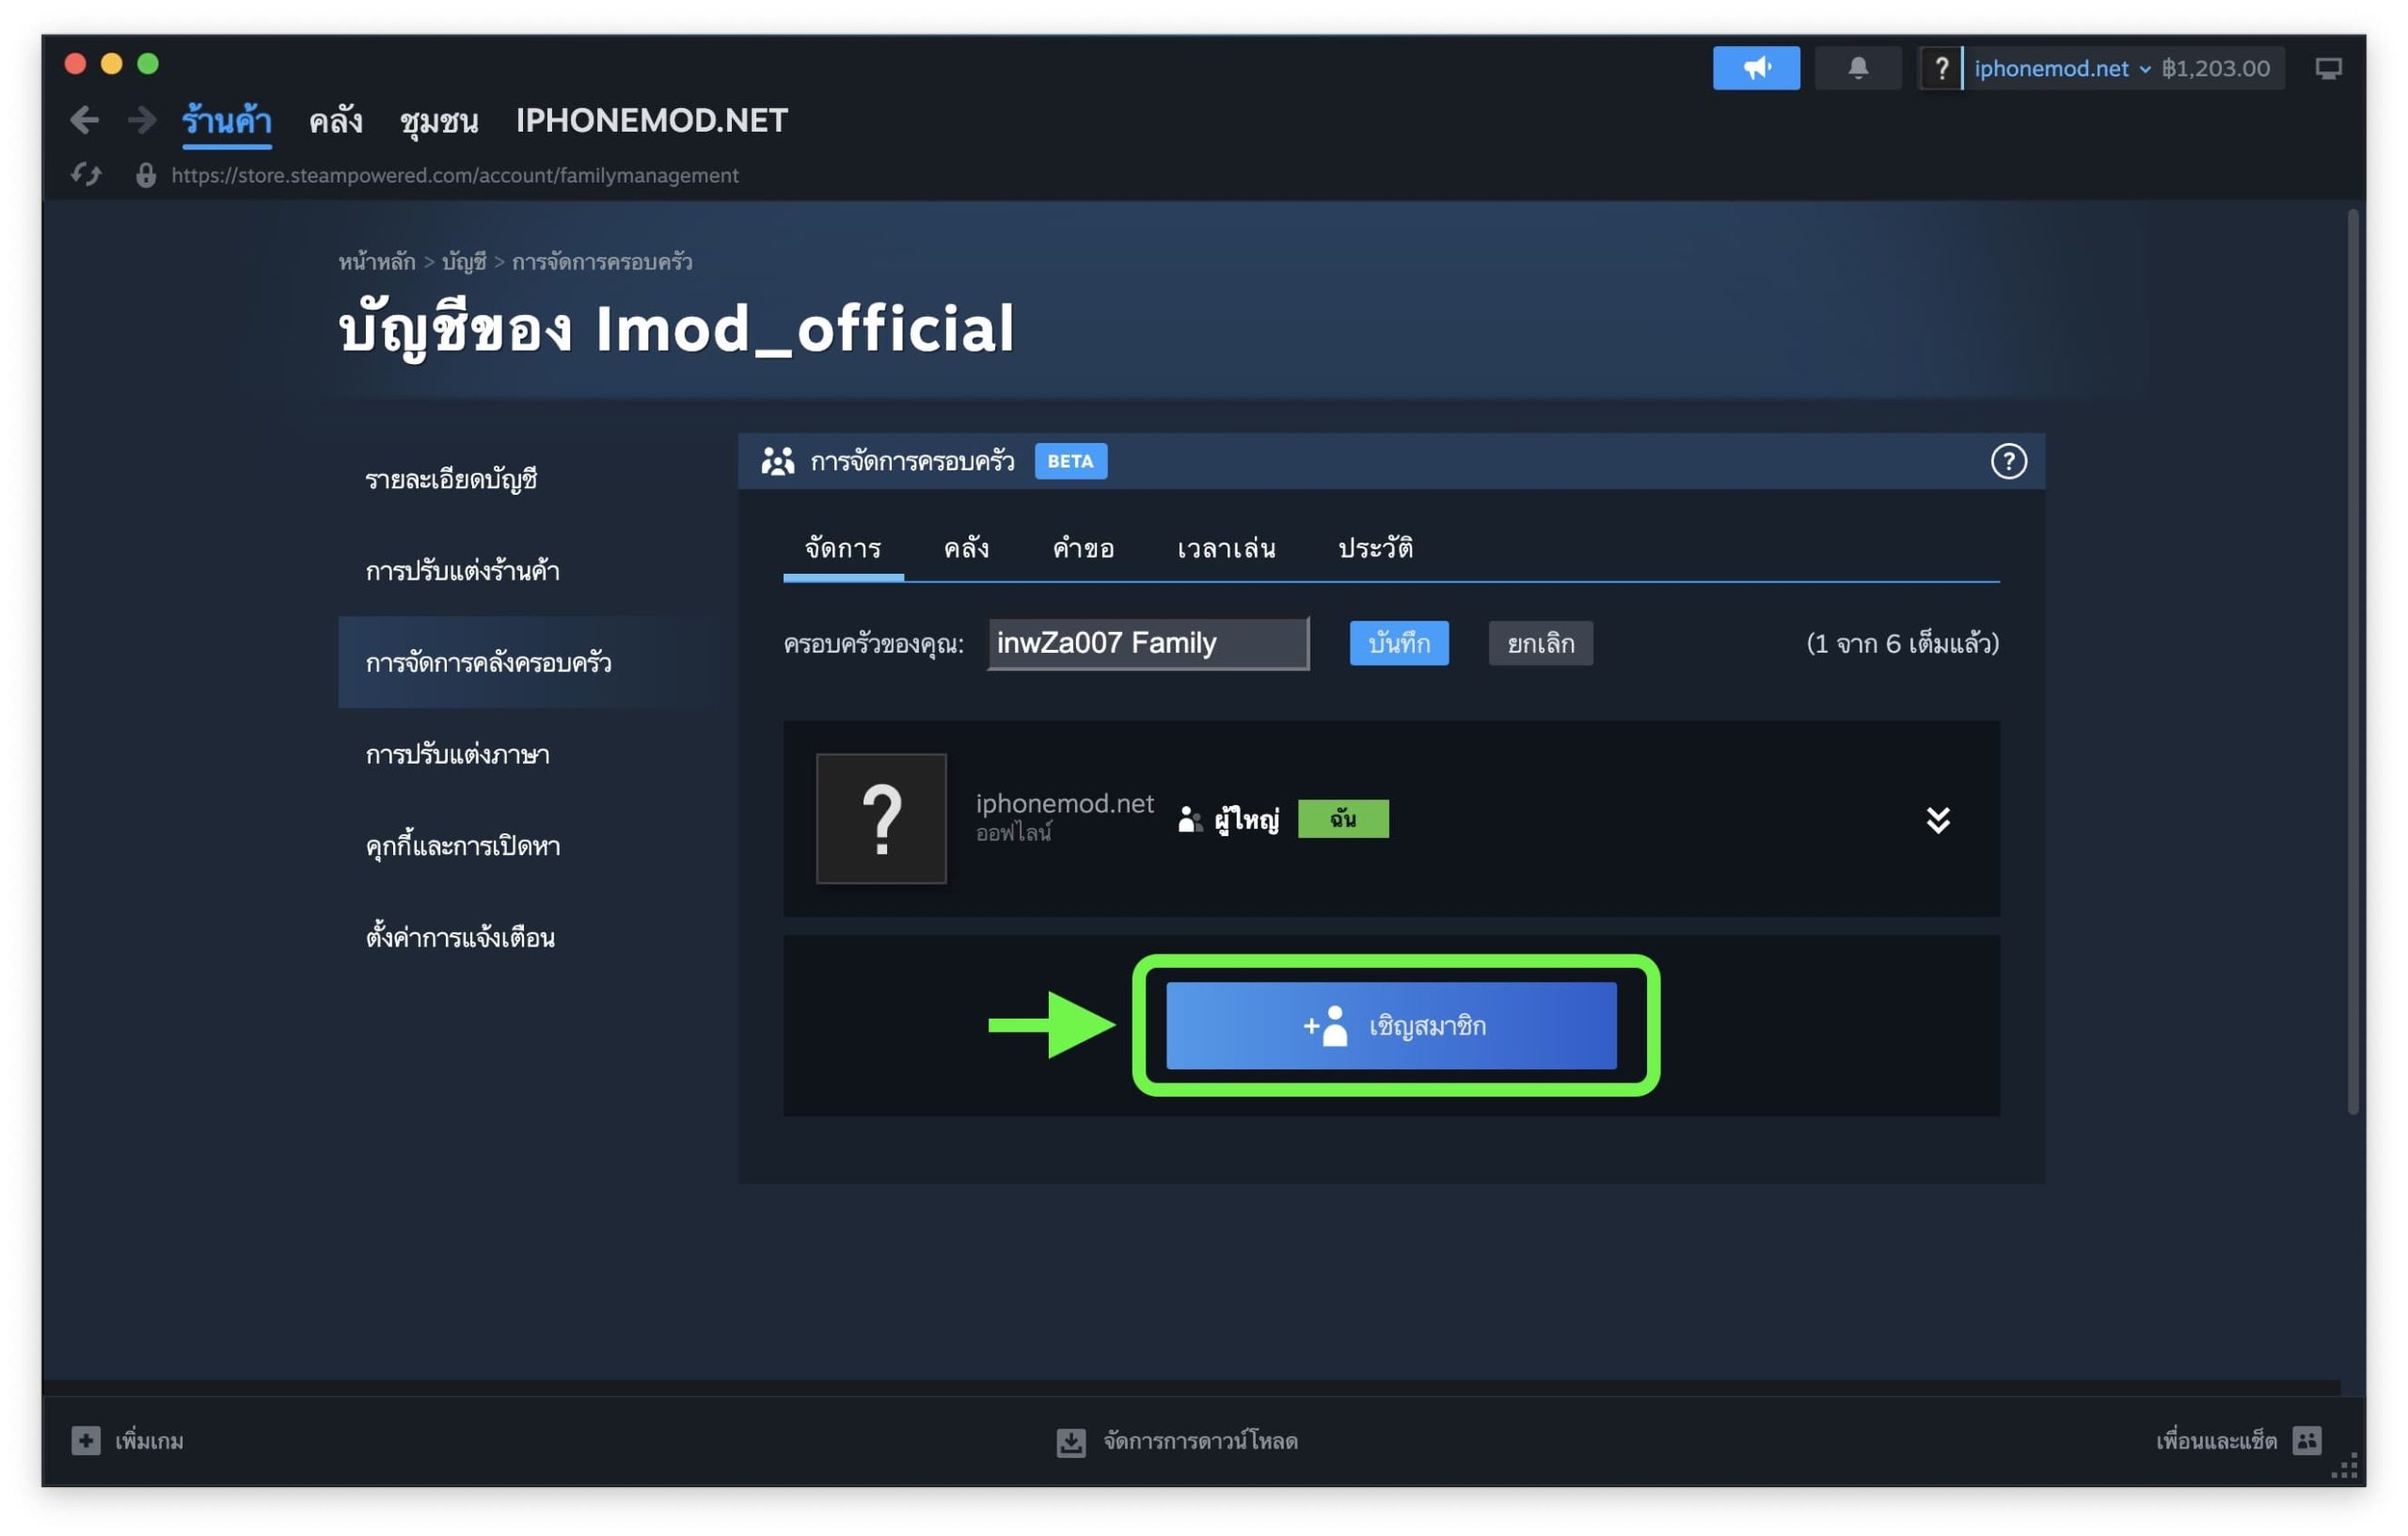Switch to the เวลาเล่น tab
Viewport: 2408px width, 1536px height.
[x=1226, y=548]
